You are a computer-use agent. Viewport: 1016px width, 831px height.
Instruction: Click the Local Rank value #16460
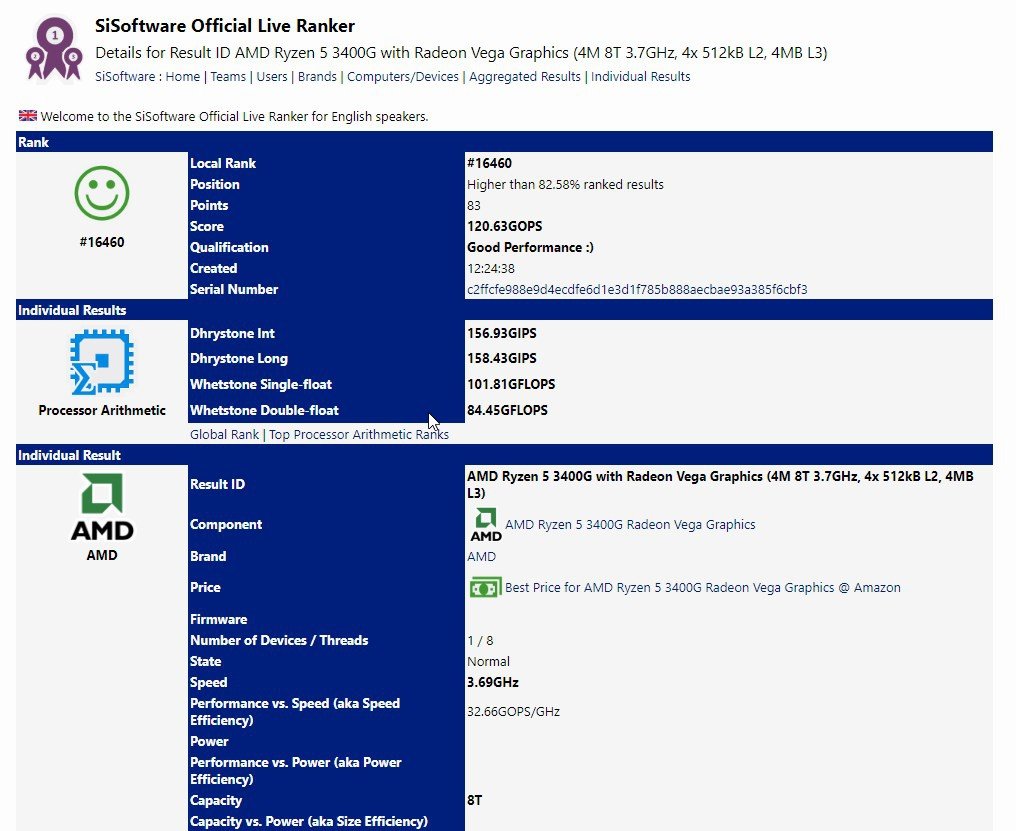(489, 163)
